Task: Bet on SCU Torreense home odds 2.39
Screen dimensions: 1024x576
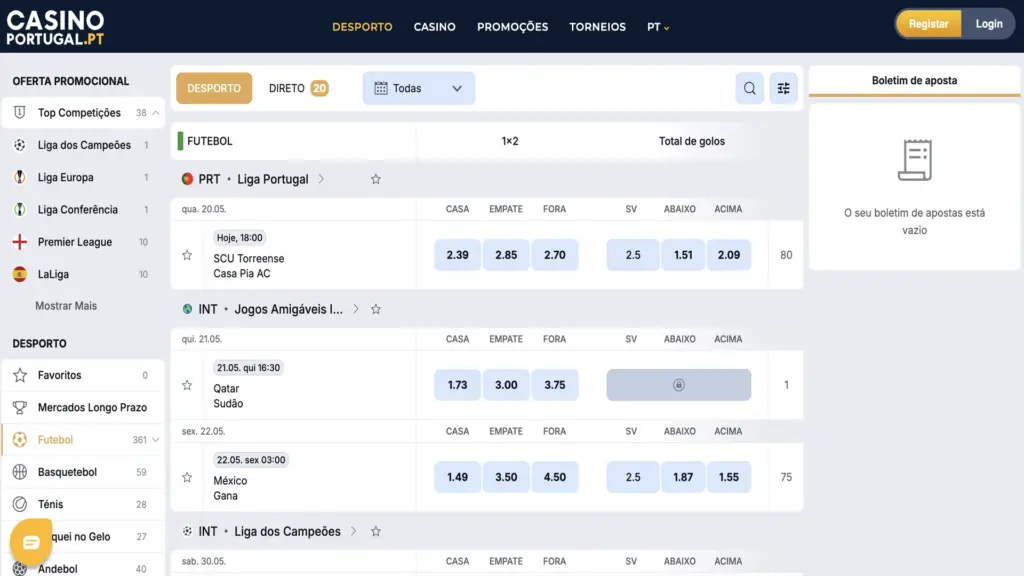Action: 457,255
